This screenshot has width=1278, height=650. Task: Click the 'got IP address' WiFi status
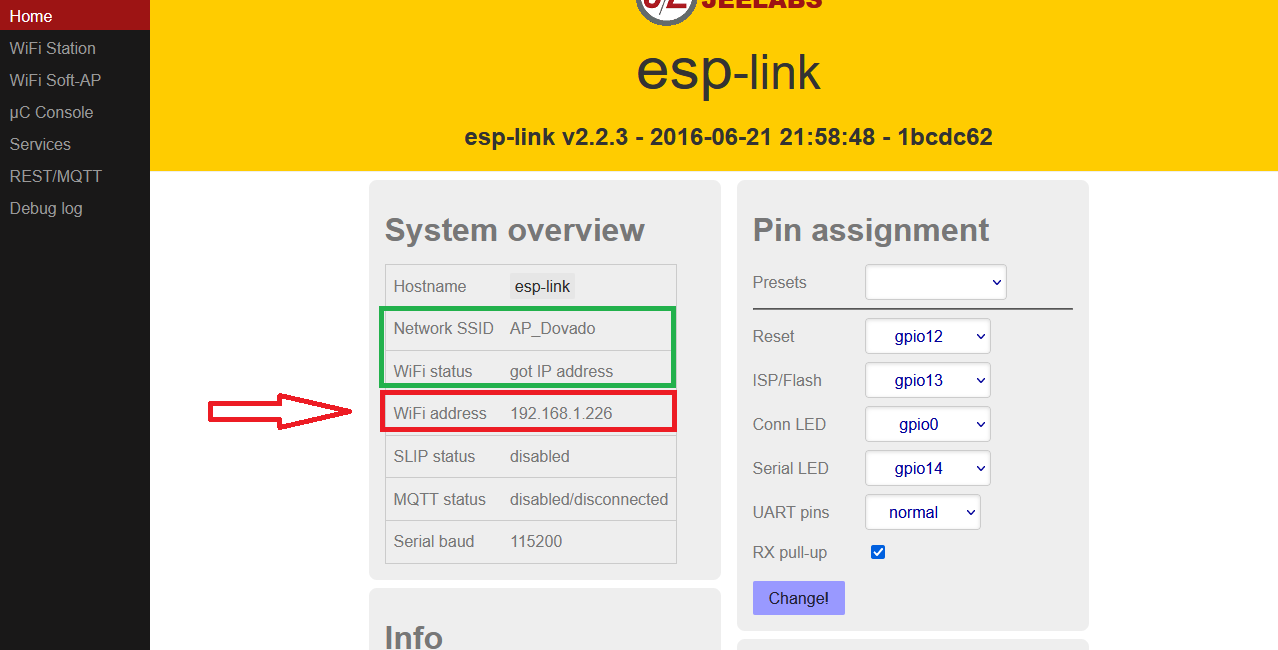[561, 371]
